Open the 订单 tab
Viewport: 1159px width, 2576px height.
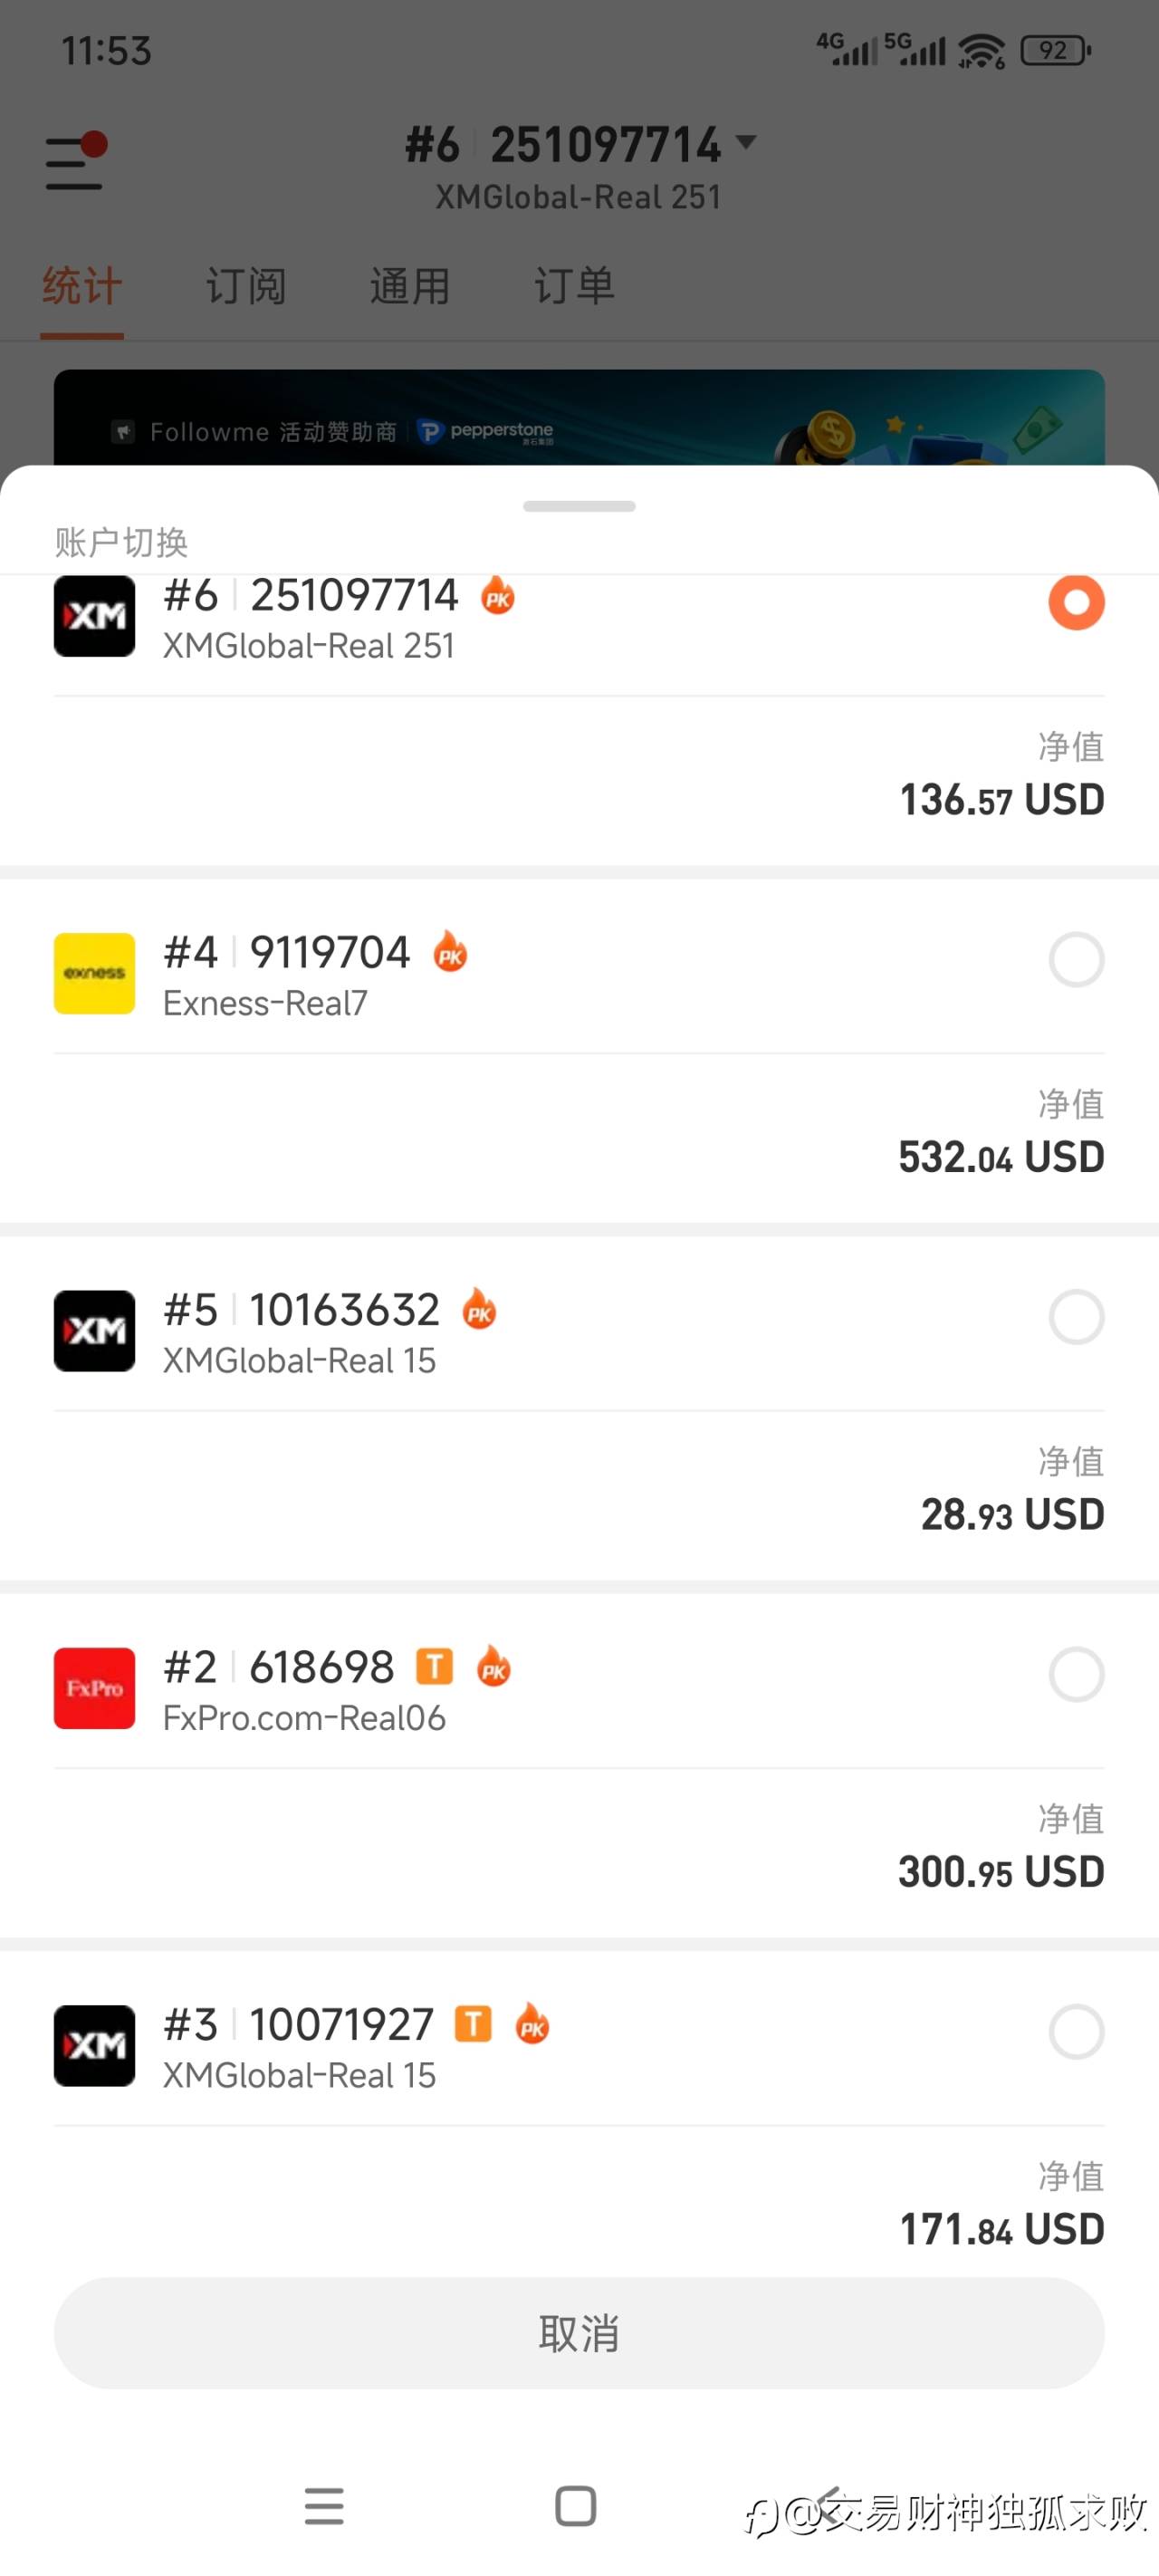574,287
